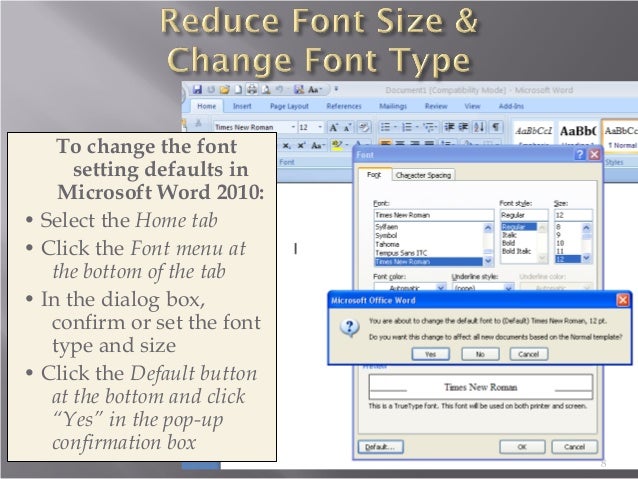Click the Save icon in Quick Access toolbar
The height and width of the screenshot is (479, 638).
(x=197, y=90)
